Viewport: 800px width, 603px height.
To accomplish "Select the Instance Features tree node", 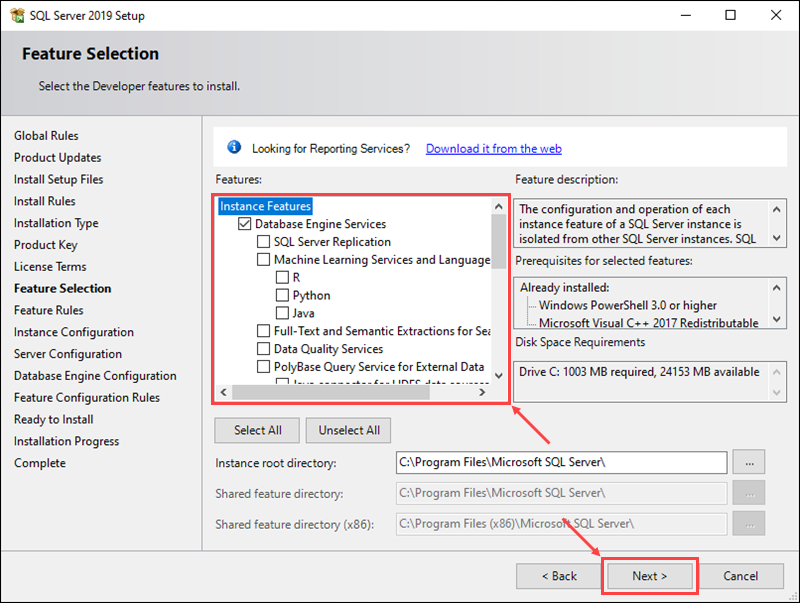I will [265, 206].
